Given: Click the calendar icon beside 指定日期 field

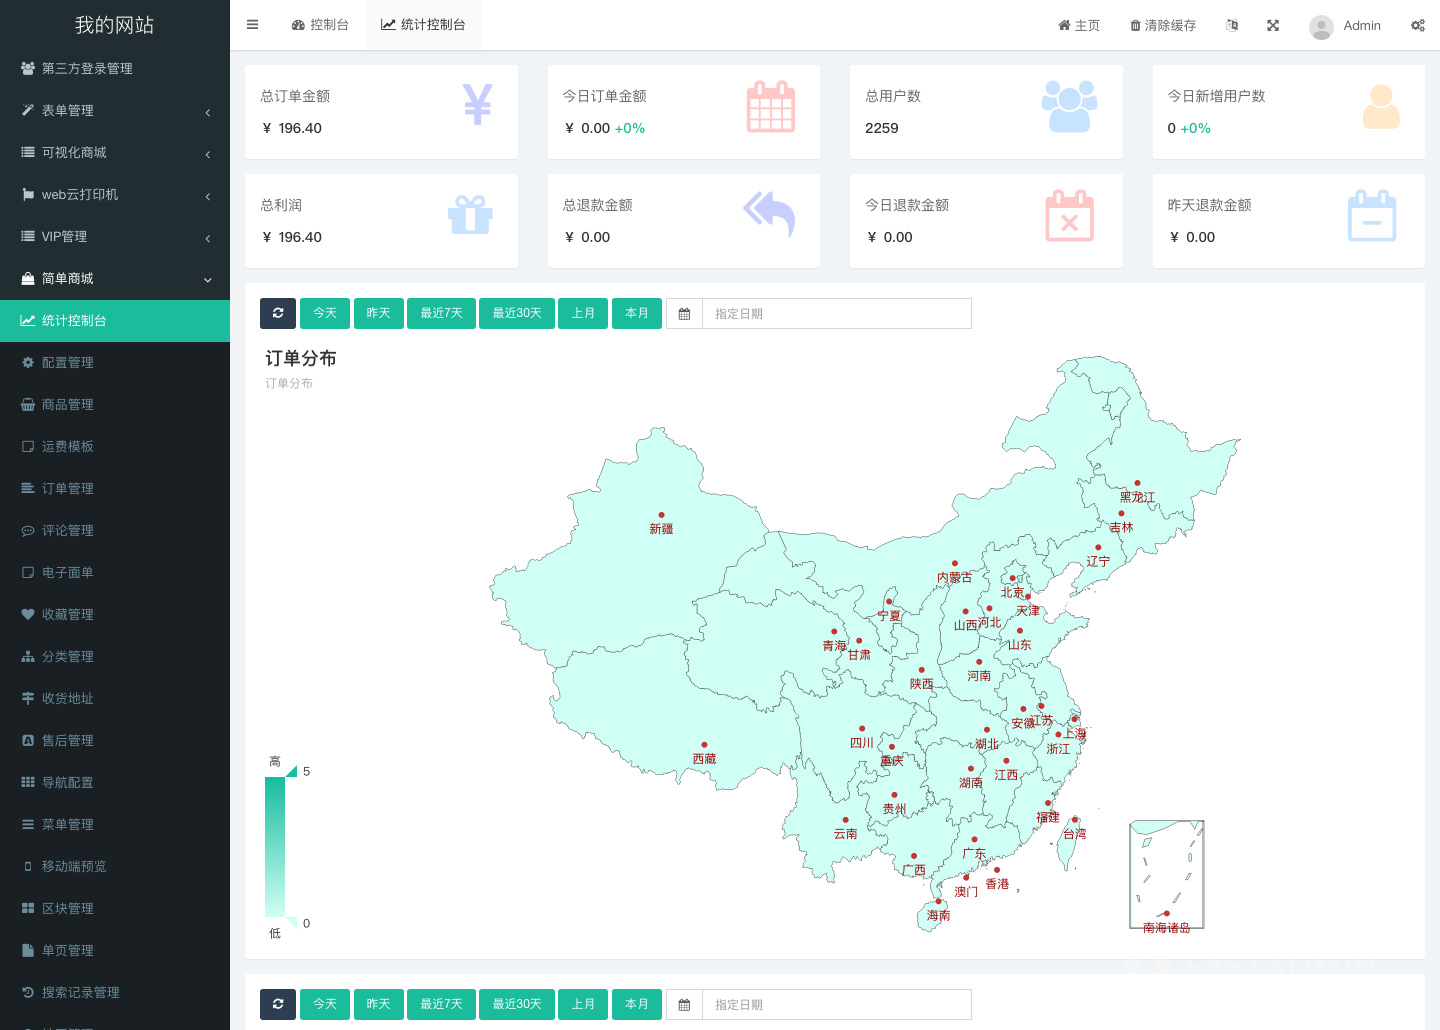Looking at the screenshot, I should coord(684,314).
